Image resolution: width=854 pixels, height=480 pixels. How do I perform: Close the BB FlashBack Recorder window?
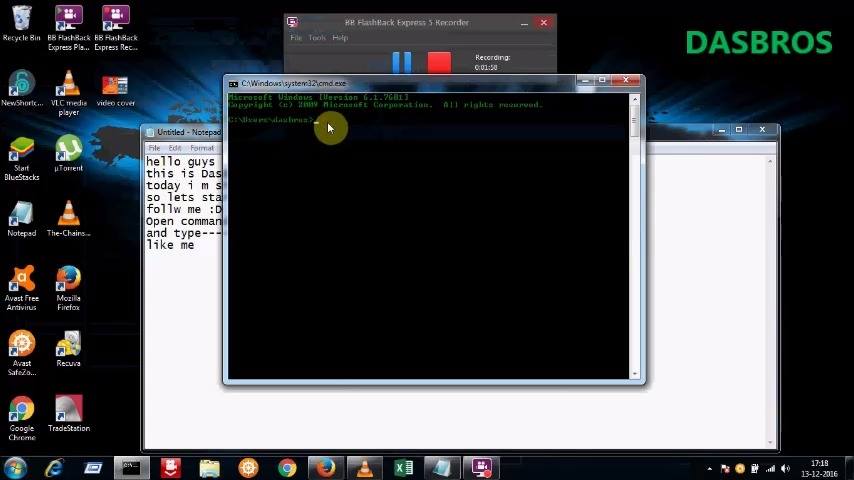click(544, 22)
